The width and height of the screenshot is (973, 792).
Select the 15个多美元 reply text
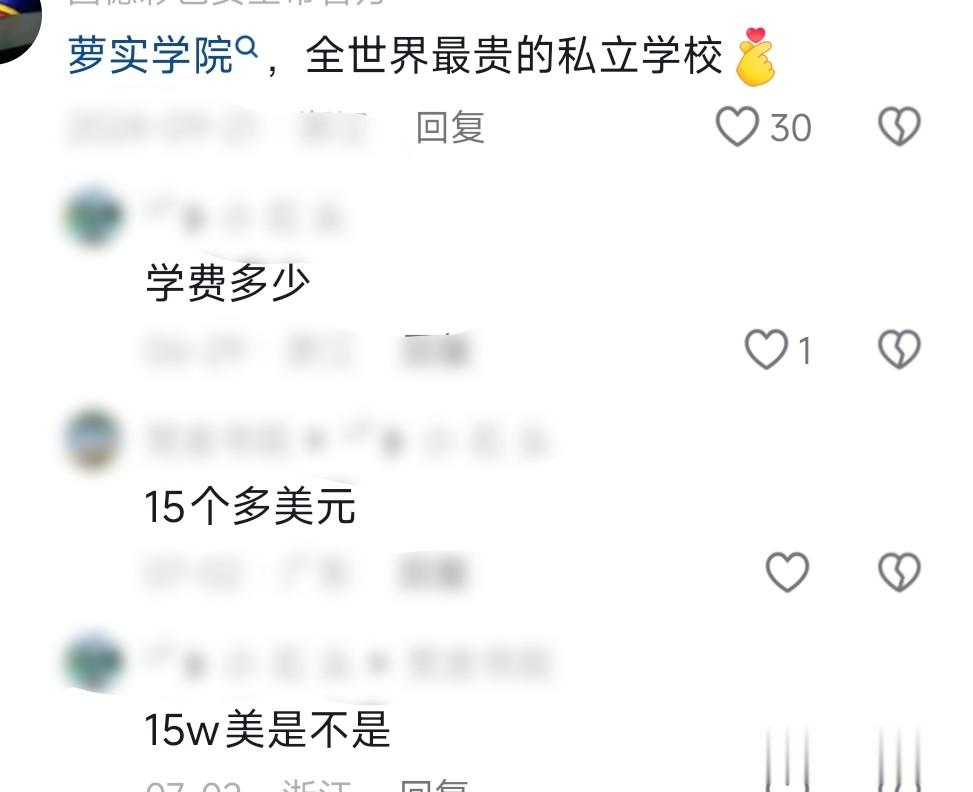click(250, 506)
